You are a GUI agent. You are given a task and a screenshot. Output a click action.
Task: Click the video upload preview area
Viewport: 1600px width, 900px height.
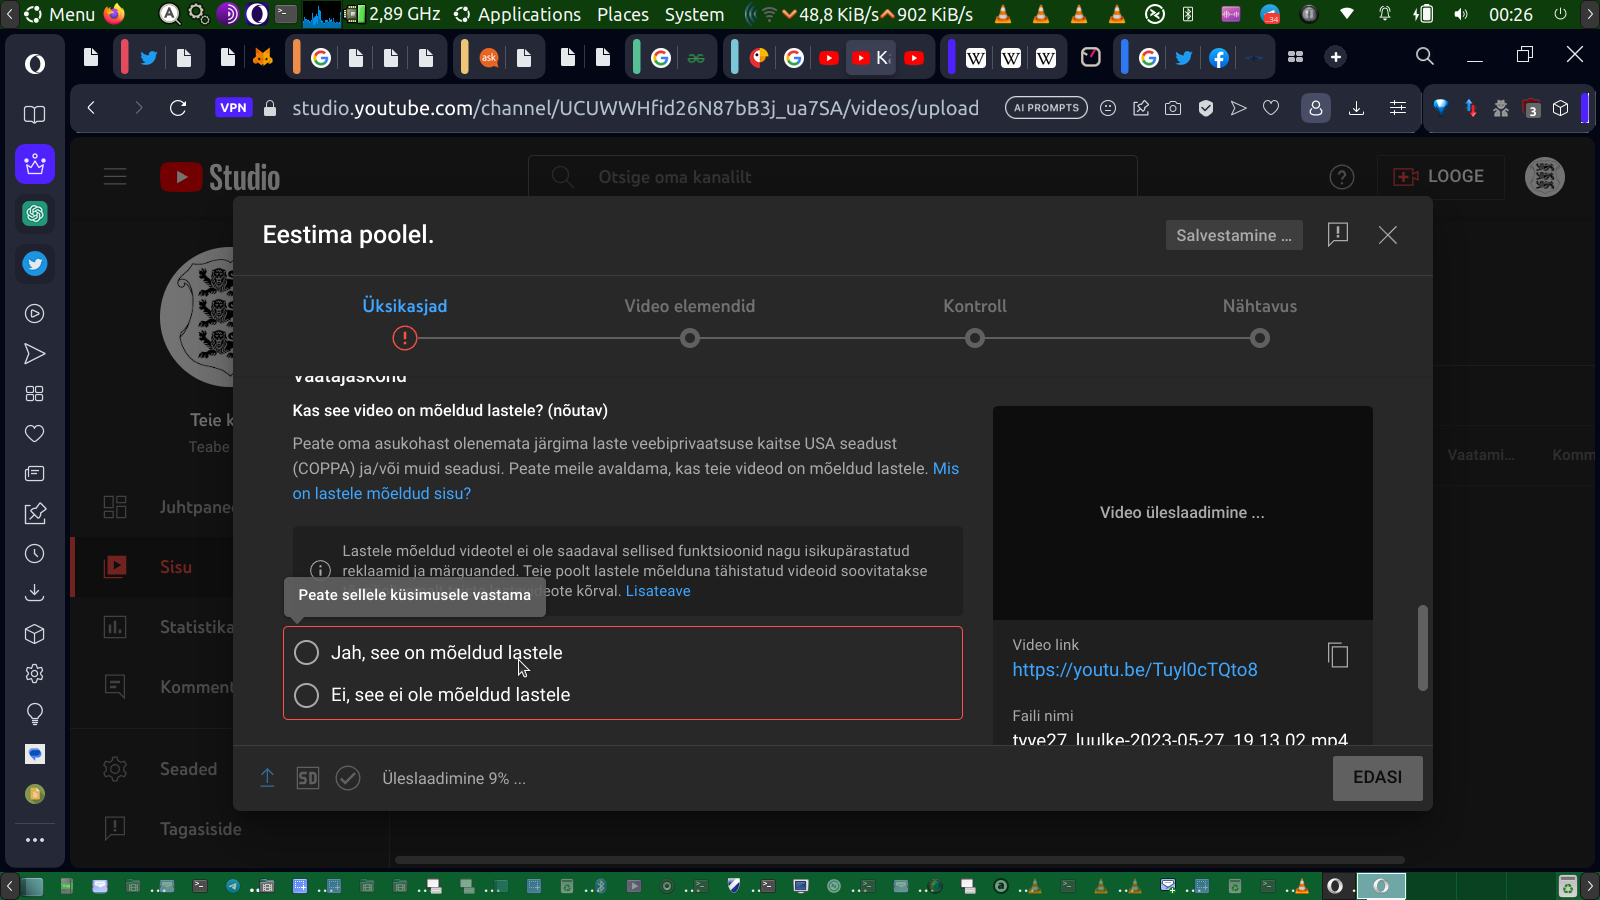1183,513
